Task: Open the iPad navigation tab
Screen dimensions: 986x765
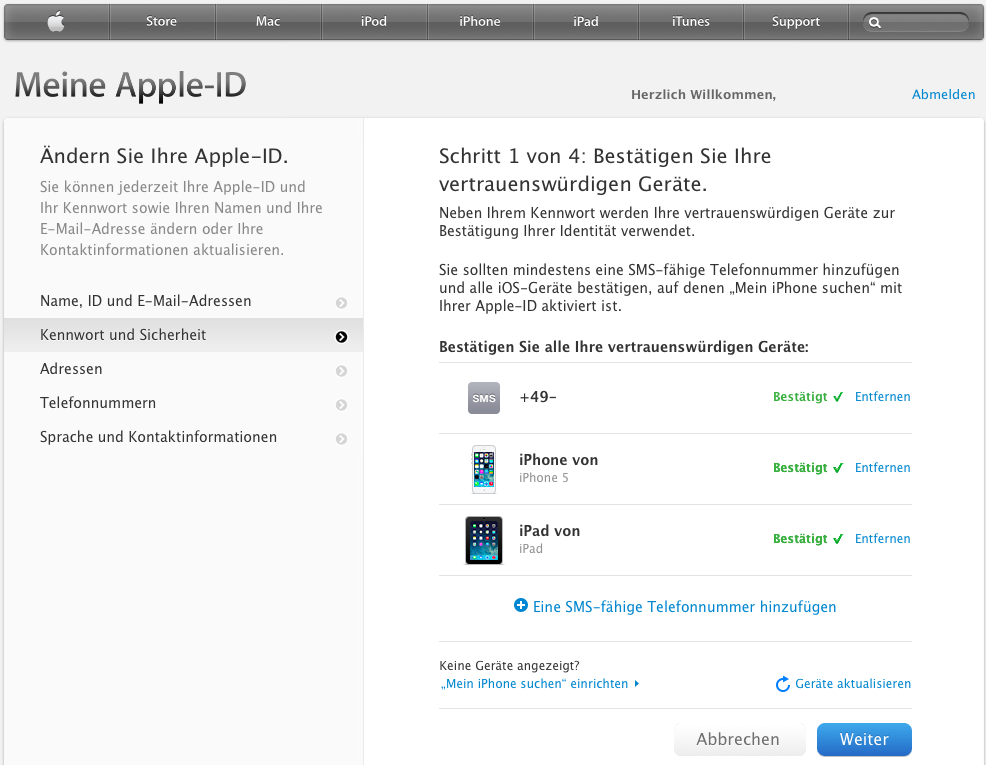Action: click(x=585, y=21)
